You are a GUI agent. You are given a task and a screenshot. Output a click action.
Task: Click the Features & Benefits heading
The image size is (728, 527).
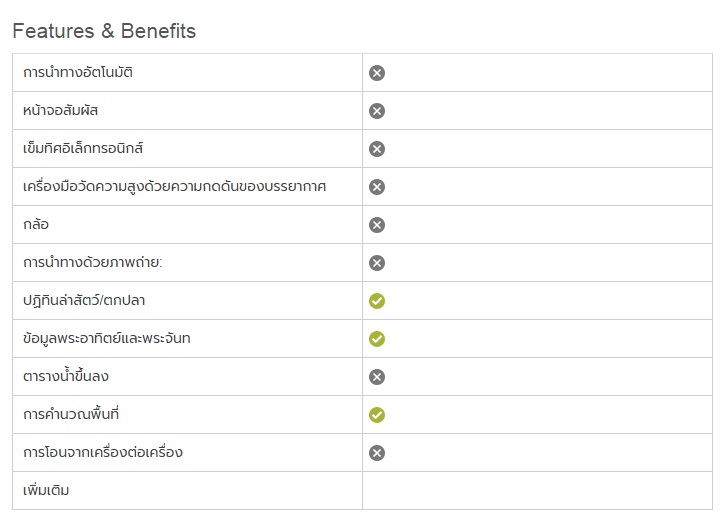pos(104,31)
